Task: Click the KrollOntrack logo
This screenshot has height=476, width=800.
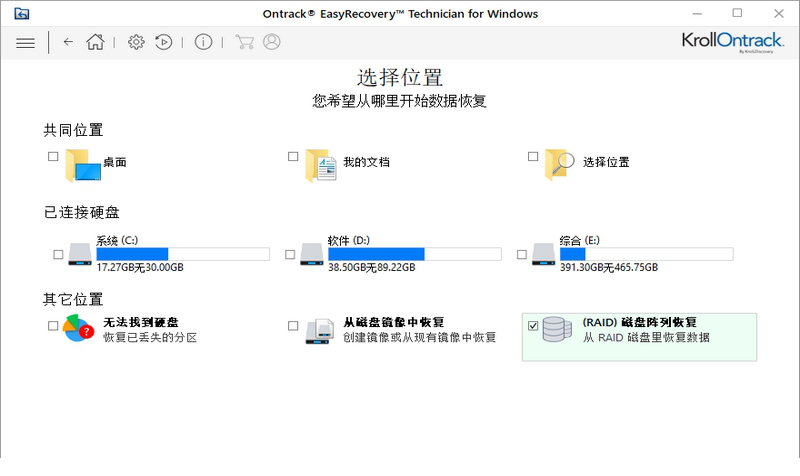Action: tap(732, 42)
